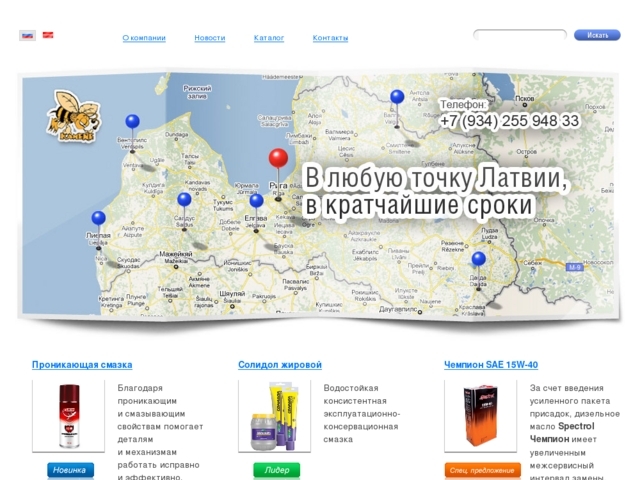Click the green Лидер badge
The width and height of the screenshot is (640, 480).
[x=277, y=470]
